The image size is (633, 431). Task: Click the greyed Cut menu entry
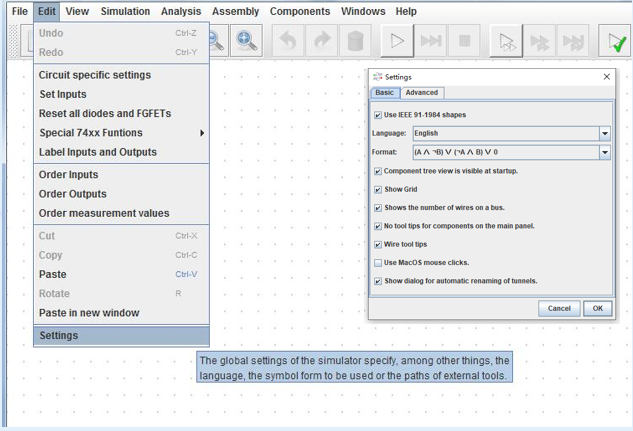pos(121,236)
